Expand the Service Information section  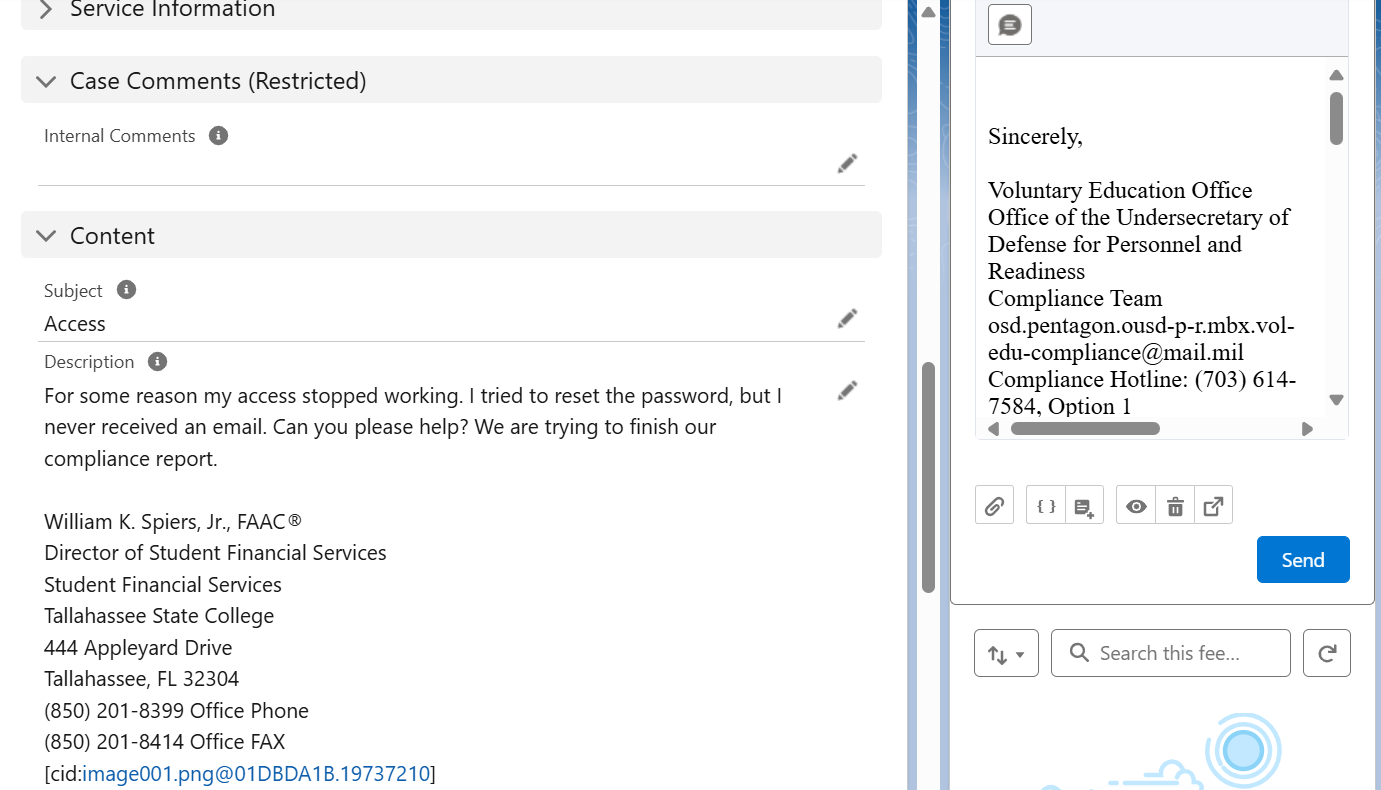pyautogui.click(x=46, y=10)
